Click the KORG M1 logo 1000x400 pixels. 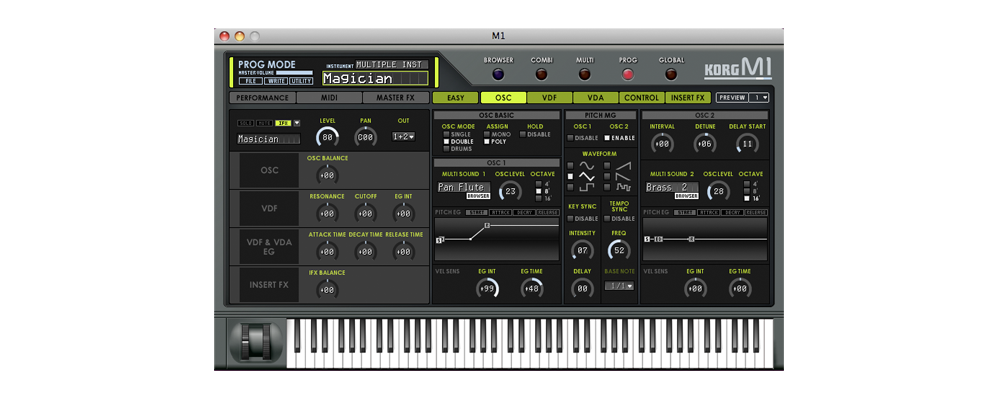738,70
